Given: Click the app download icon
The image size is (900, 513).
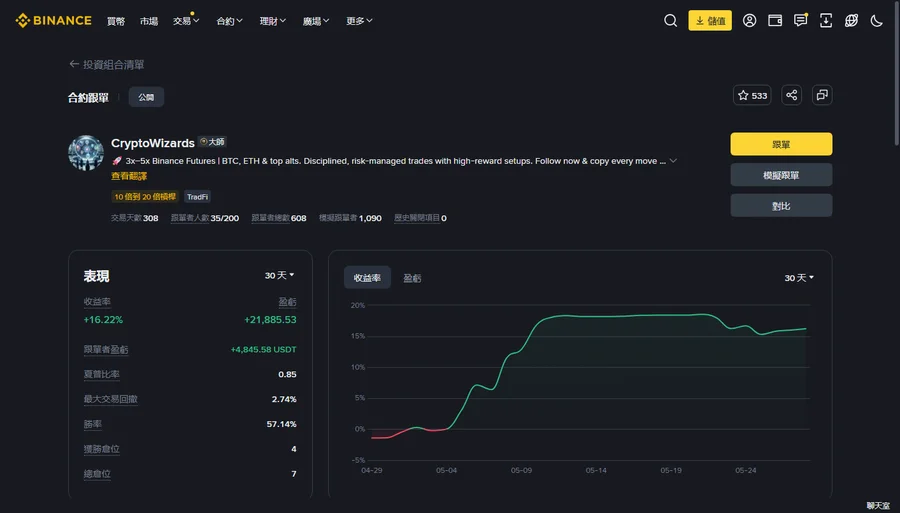Looking at the screenshot, I should coord(825,21).
